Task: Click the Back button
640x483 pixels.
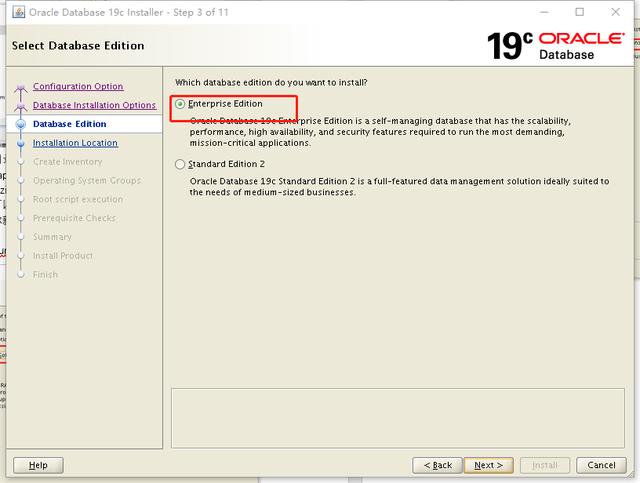Action: click(438, 465)
